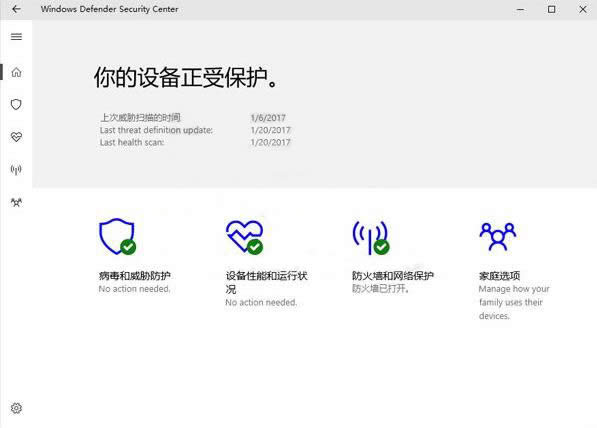The image size is (597, 428).
Task: Open 设备性能和运行状况 tile title
Action: [x=266, y=282]
